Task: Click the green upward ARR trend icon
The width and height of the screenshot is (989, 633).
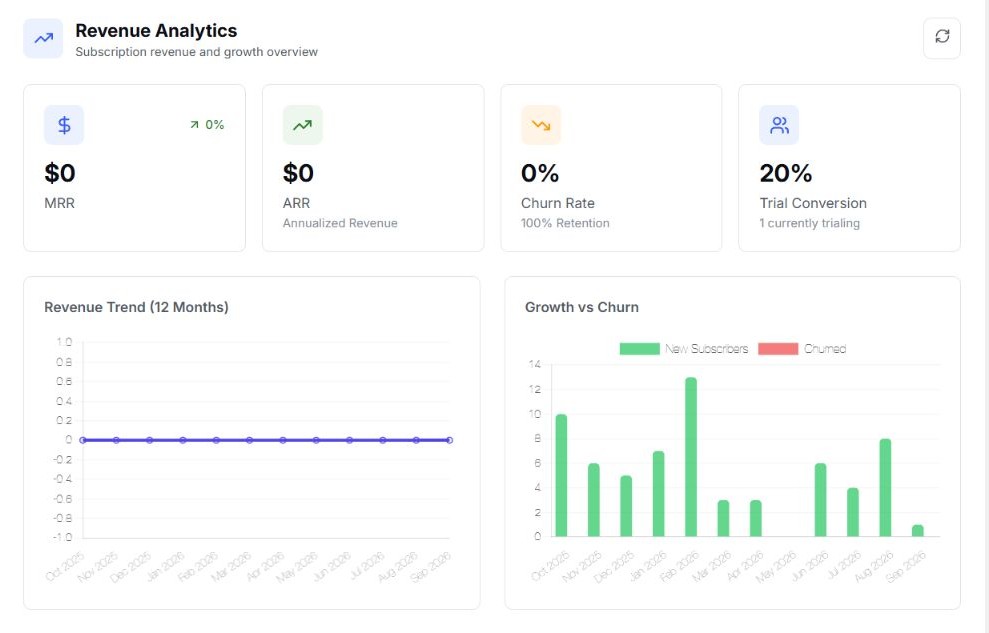Action: 303,125
